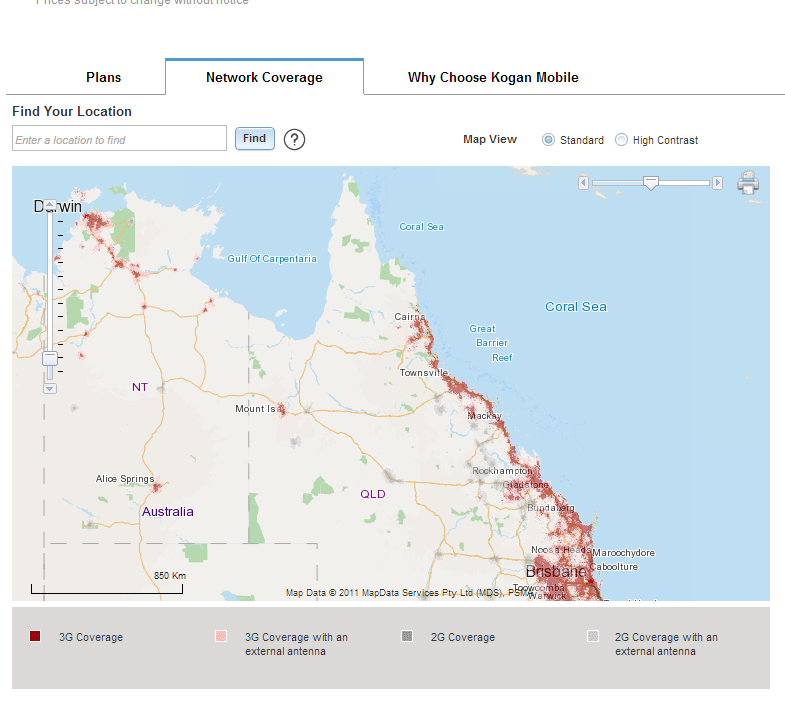Click the Rockhampton label on the map
This screenshot has width=785, height=720.
[502, 471]
